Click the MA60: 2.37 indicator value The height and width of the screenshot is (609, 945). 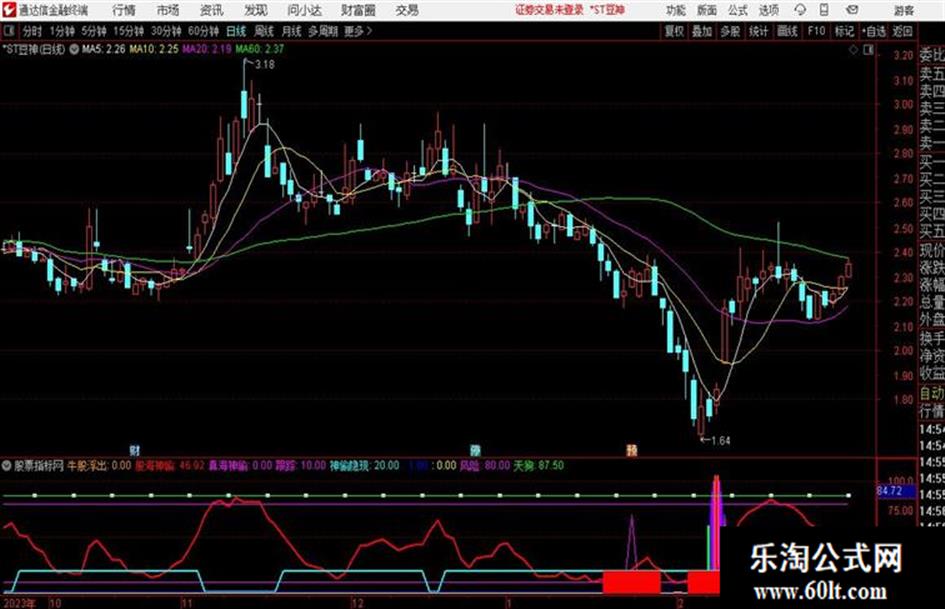pos(260,49)
